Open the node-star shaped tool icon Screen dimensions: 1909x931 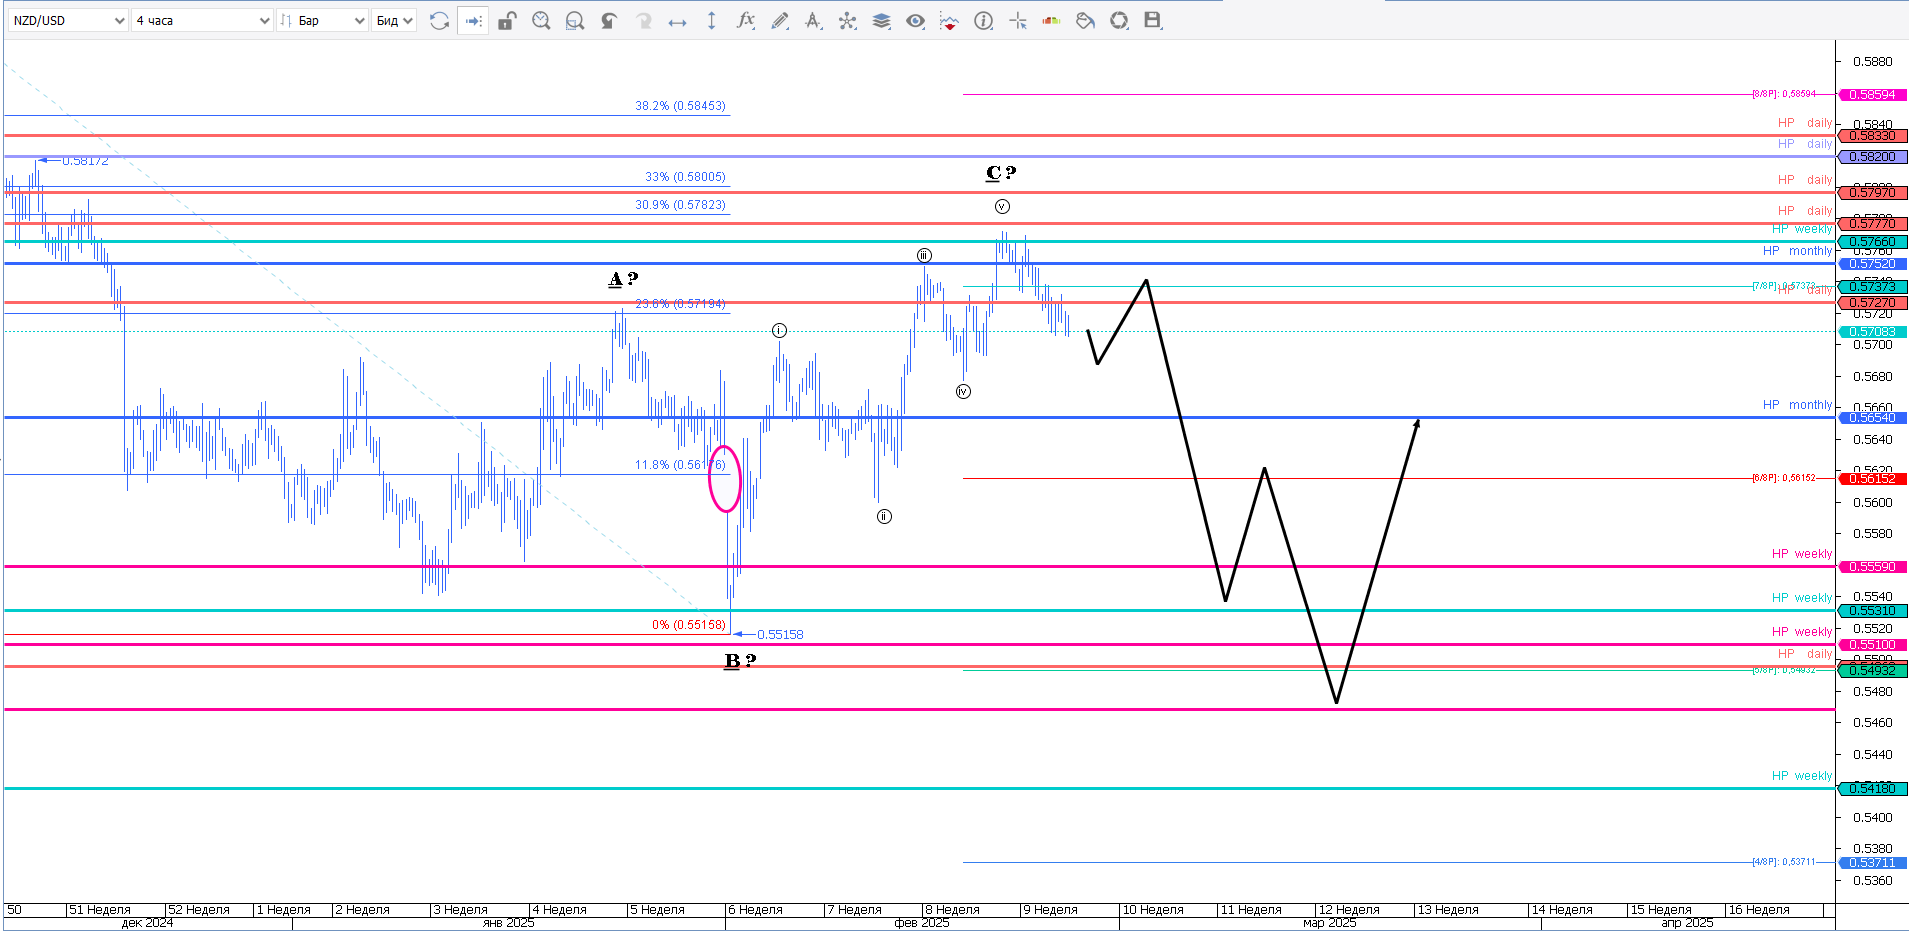[x=848, y=21]
